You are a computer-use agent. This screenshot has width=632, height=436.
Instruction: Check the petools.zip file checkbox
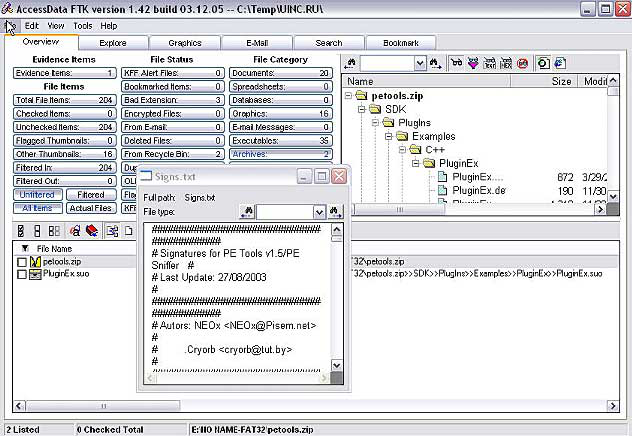pyautogui.click(x=22, y=262)
